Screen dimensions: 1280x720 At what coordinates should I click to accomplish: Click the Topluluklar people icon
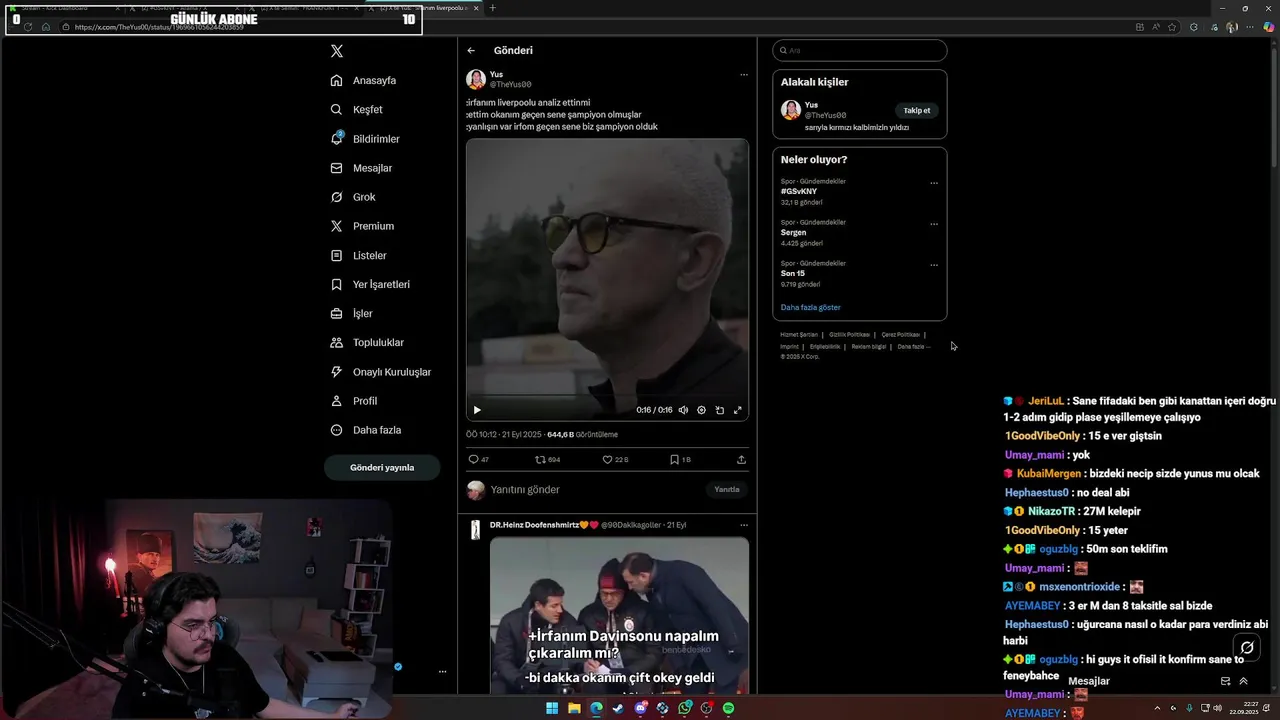tap(337, 342)
